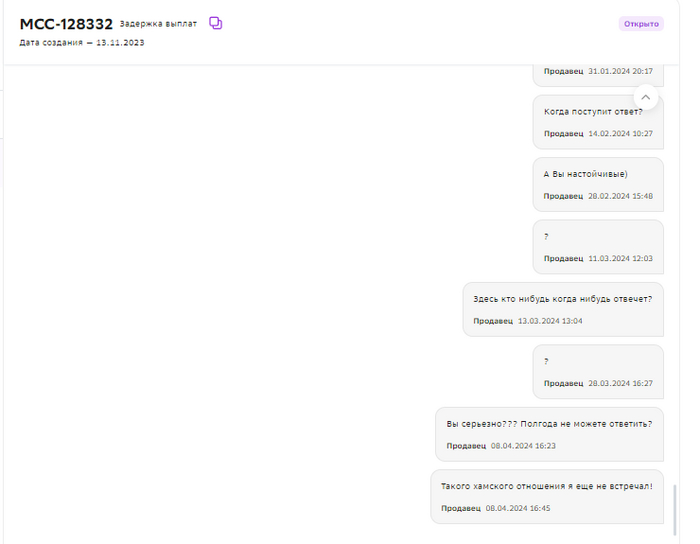The image size is (700, 544).
Task: Click the Продавец label dated 08.04.2024 16:45
Action: tap(461, 508)
